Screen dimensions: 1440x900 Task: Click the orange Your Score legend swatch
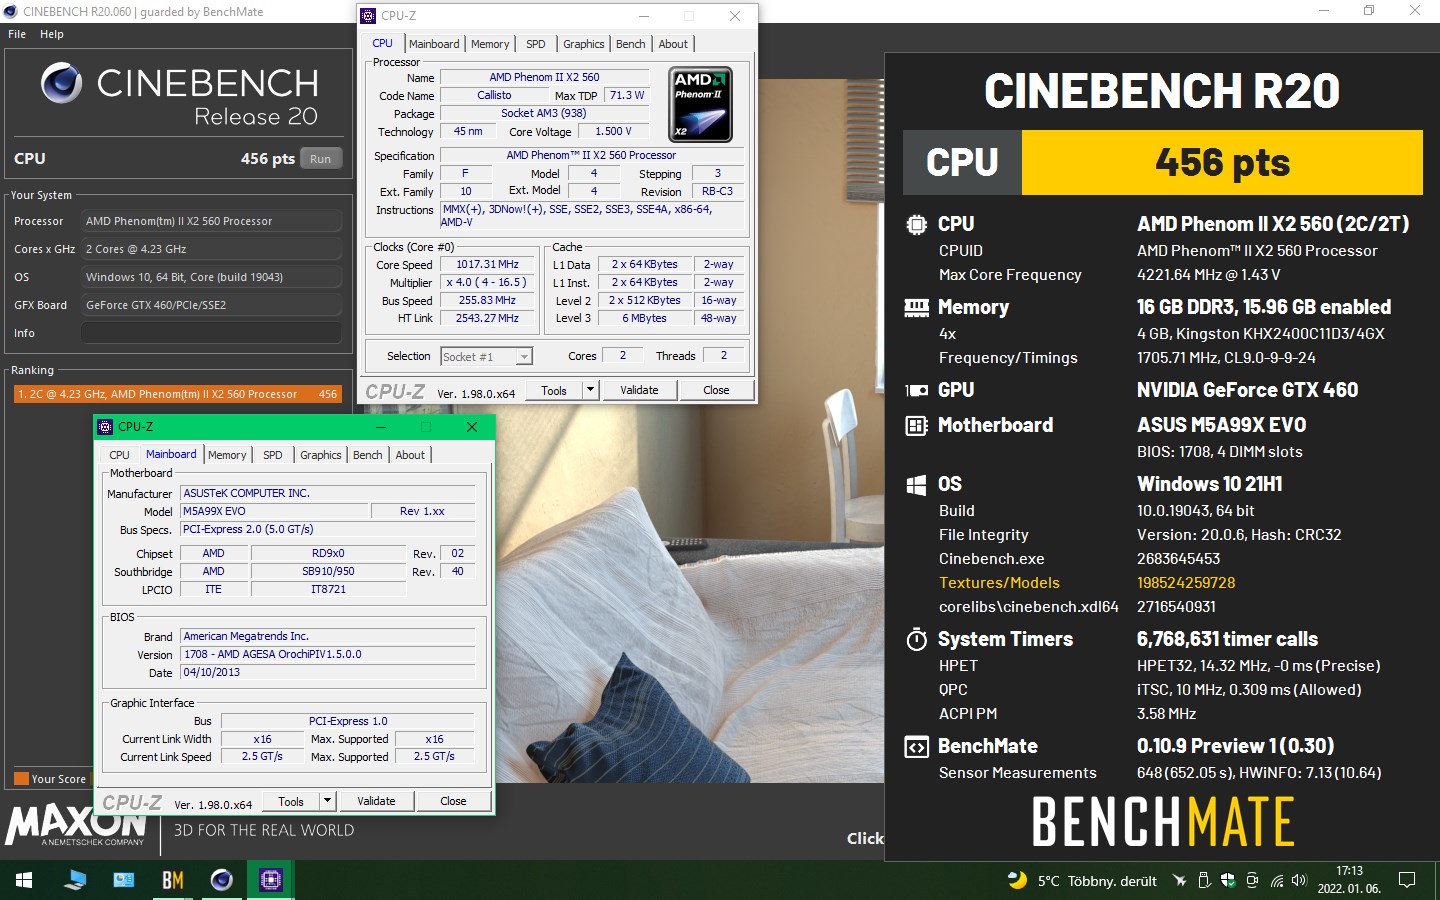point(21,779)
